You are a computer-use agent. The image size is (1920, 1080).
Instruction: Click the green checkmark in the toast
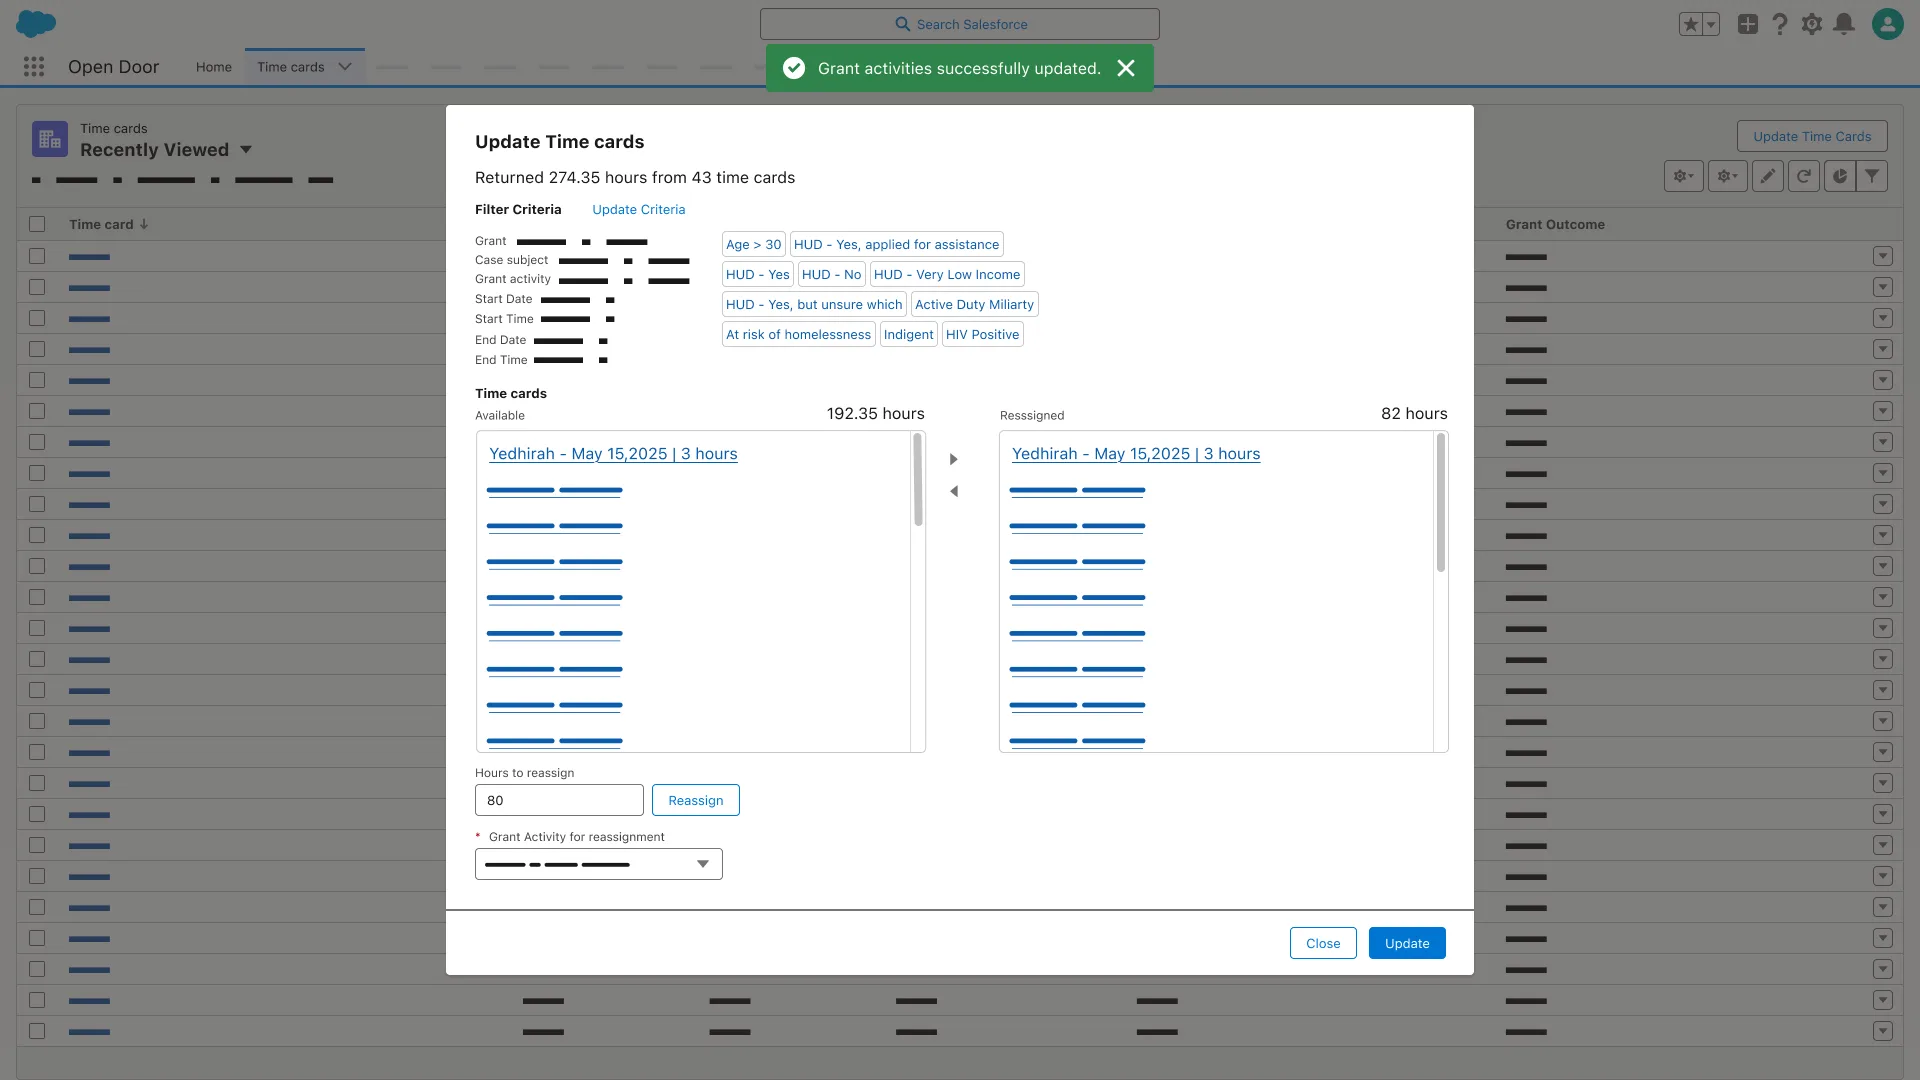pyautogui.click(x=794, y=68)
